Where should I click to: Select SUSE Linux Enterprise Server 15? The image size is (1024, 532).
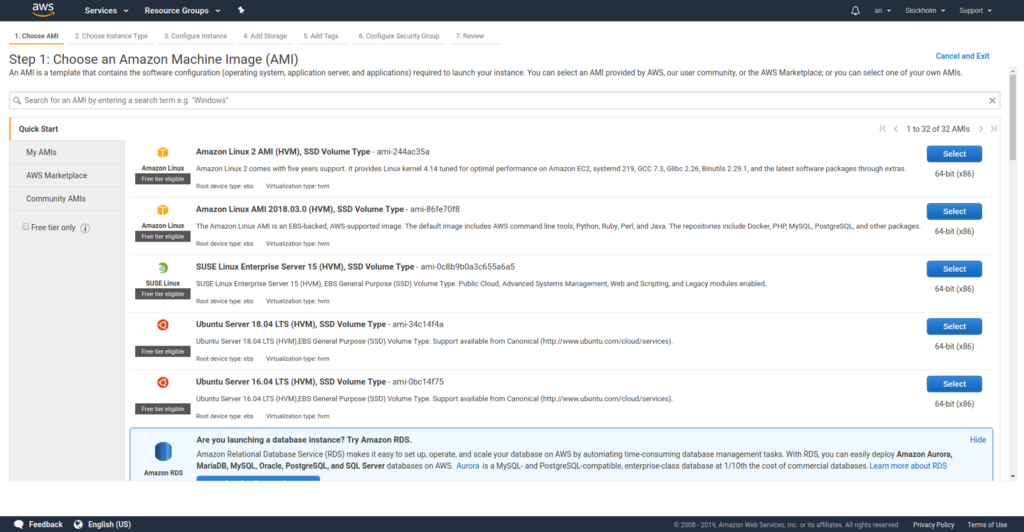954,269
